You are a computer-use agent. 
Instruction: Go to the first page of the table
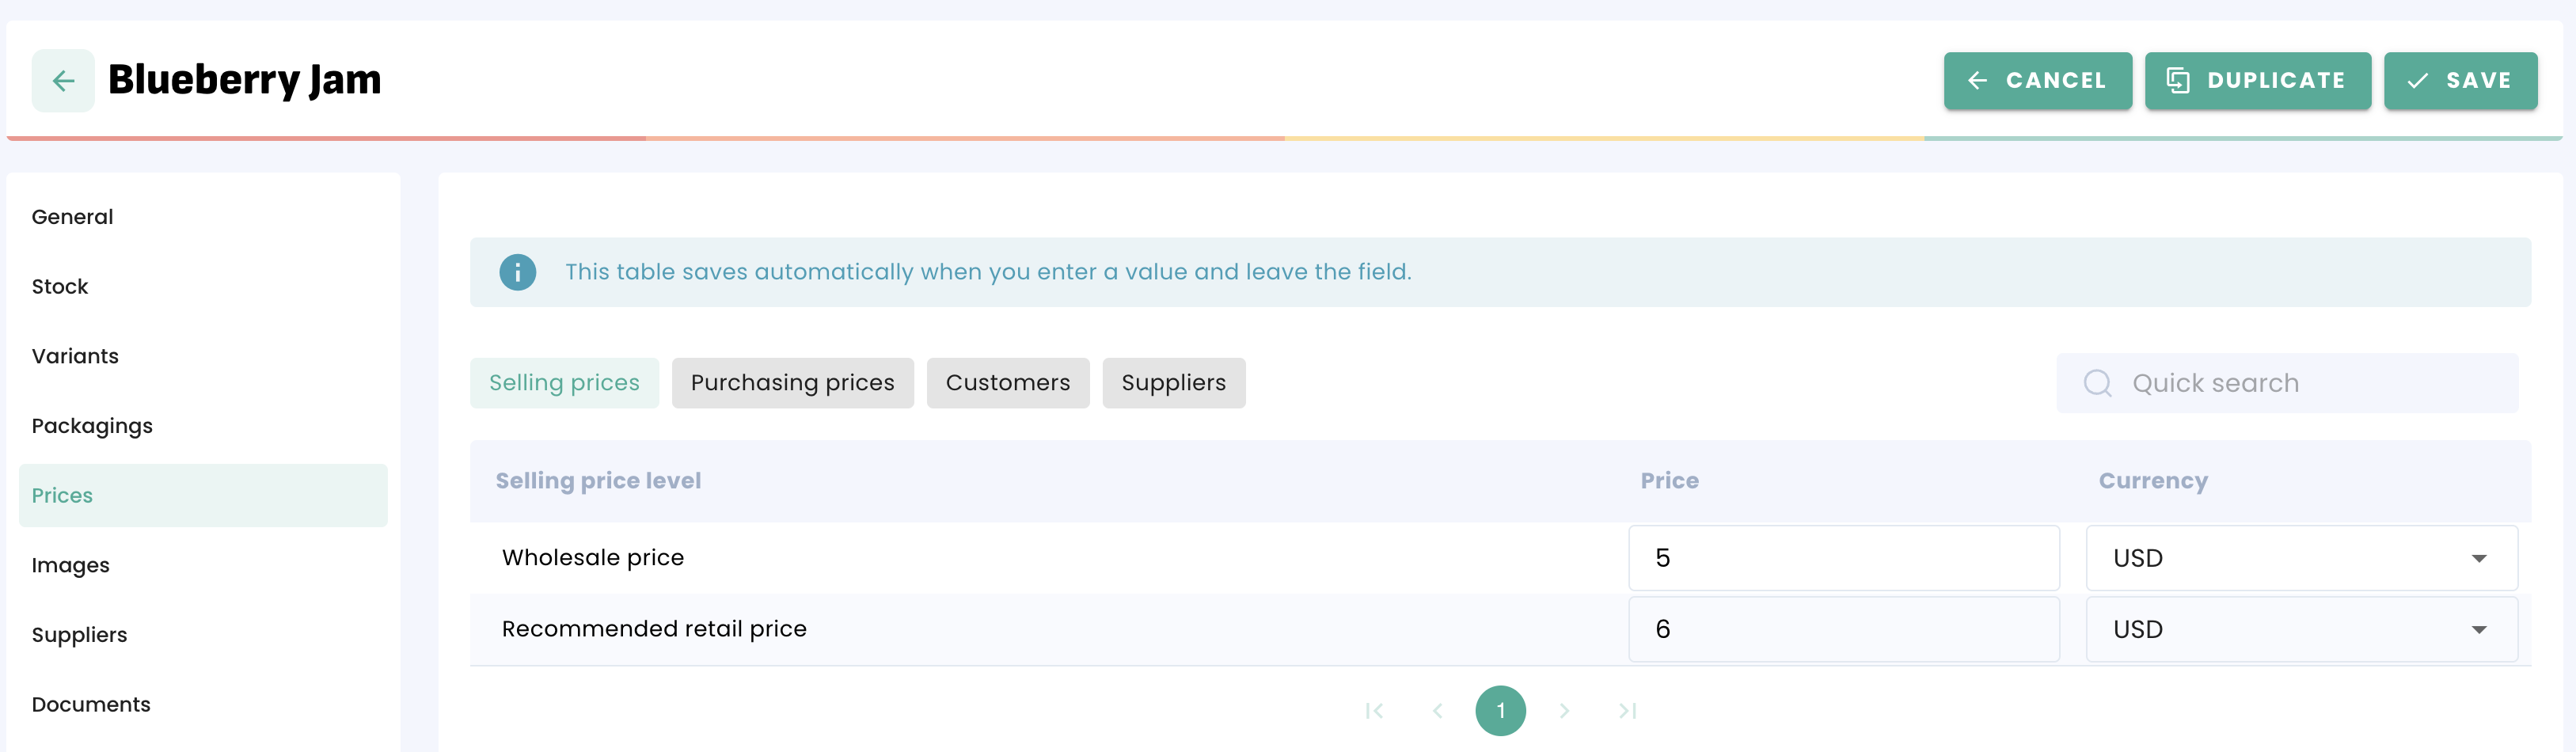point(1374,711)
